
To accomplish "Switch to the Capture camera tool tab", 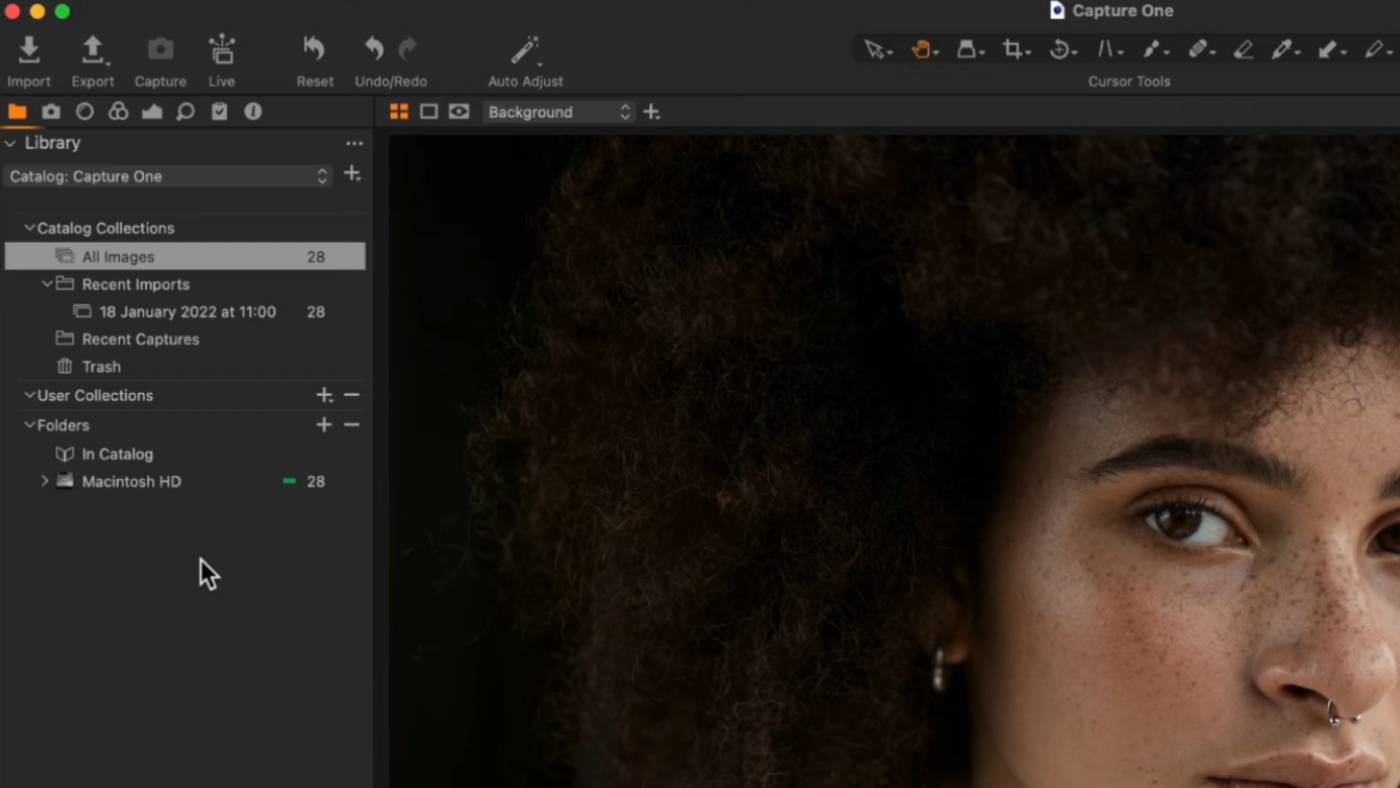I will tap(51, 112).
